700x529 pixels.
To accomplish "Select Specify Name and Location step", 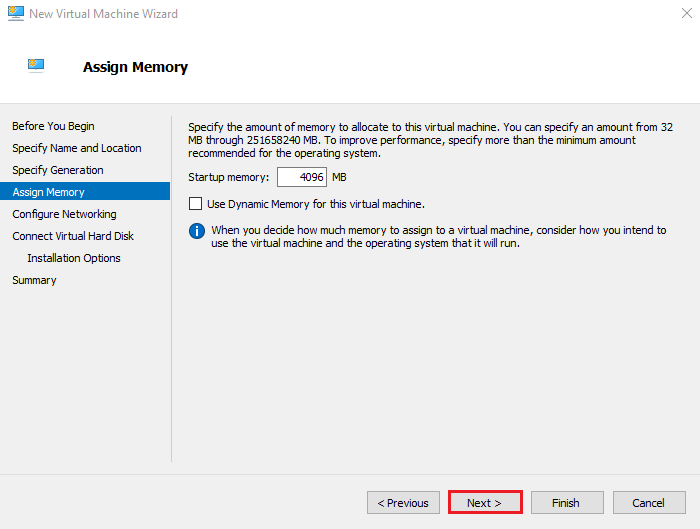I will click(77, 148).
